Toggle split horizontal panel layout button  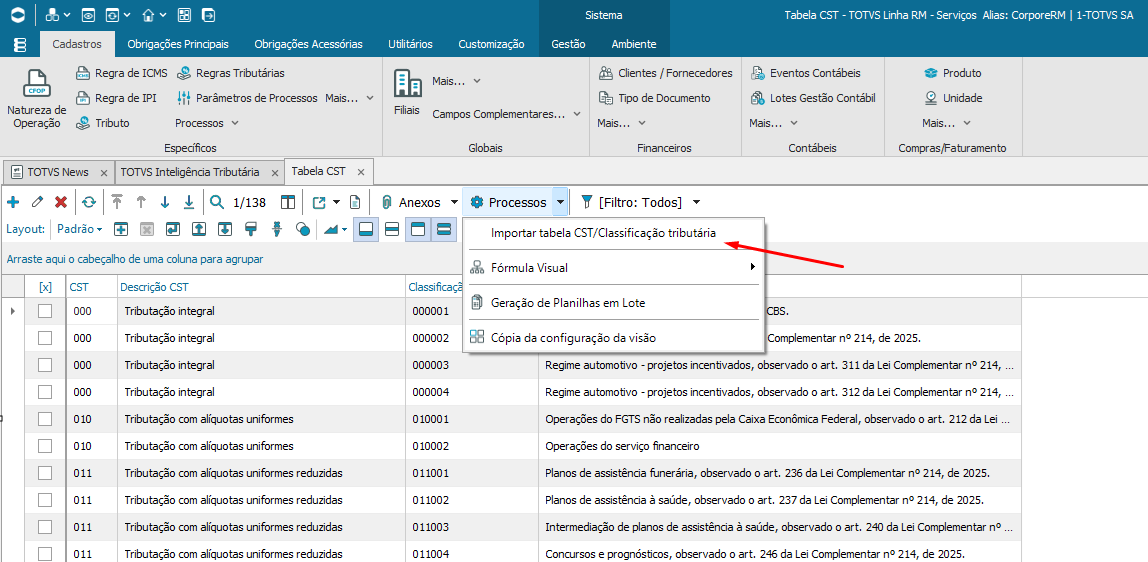point(392,229)
